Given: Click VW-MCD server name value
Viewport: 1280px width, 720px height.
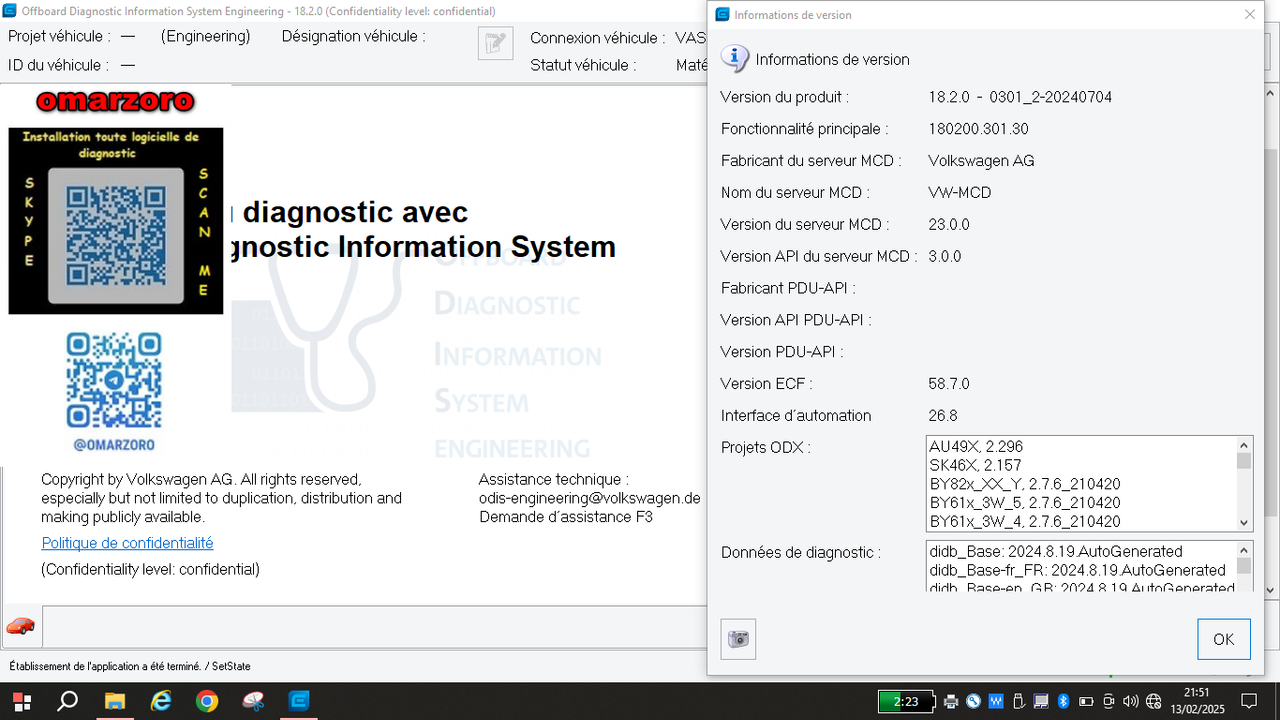Looking at the screenshot, I should pyautogui.click(x=960, y=192).
